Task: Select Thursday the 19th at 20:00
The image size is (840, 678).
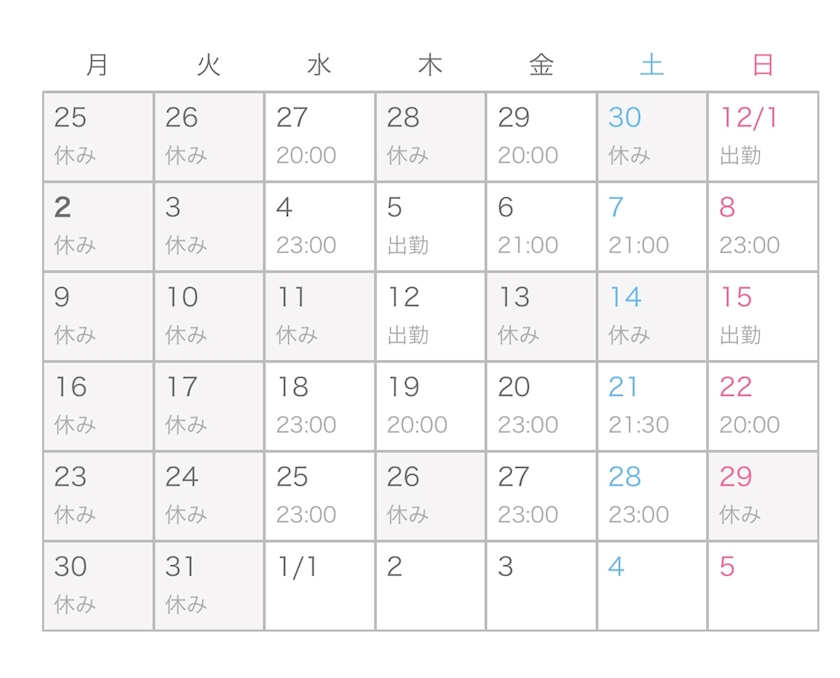Action: click(x=430, y=406)
